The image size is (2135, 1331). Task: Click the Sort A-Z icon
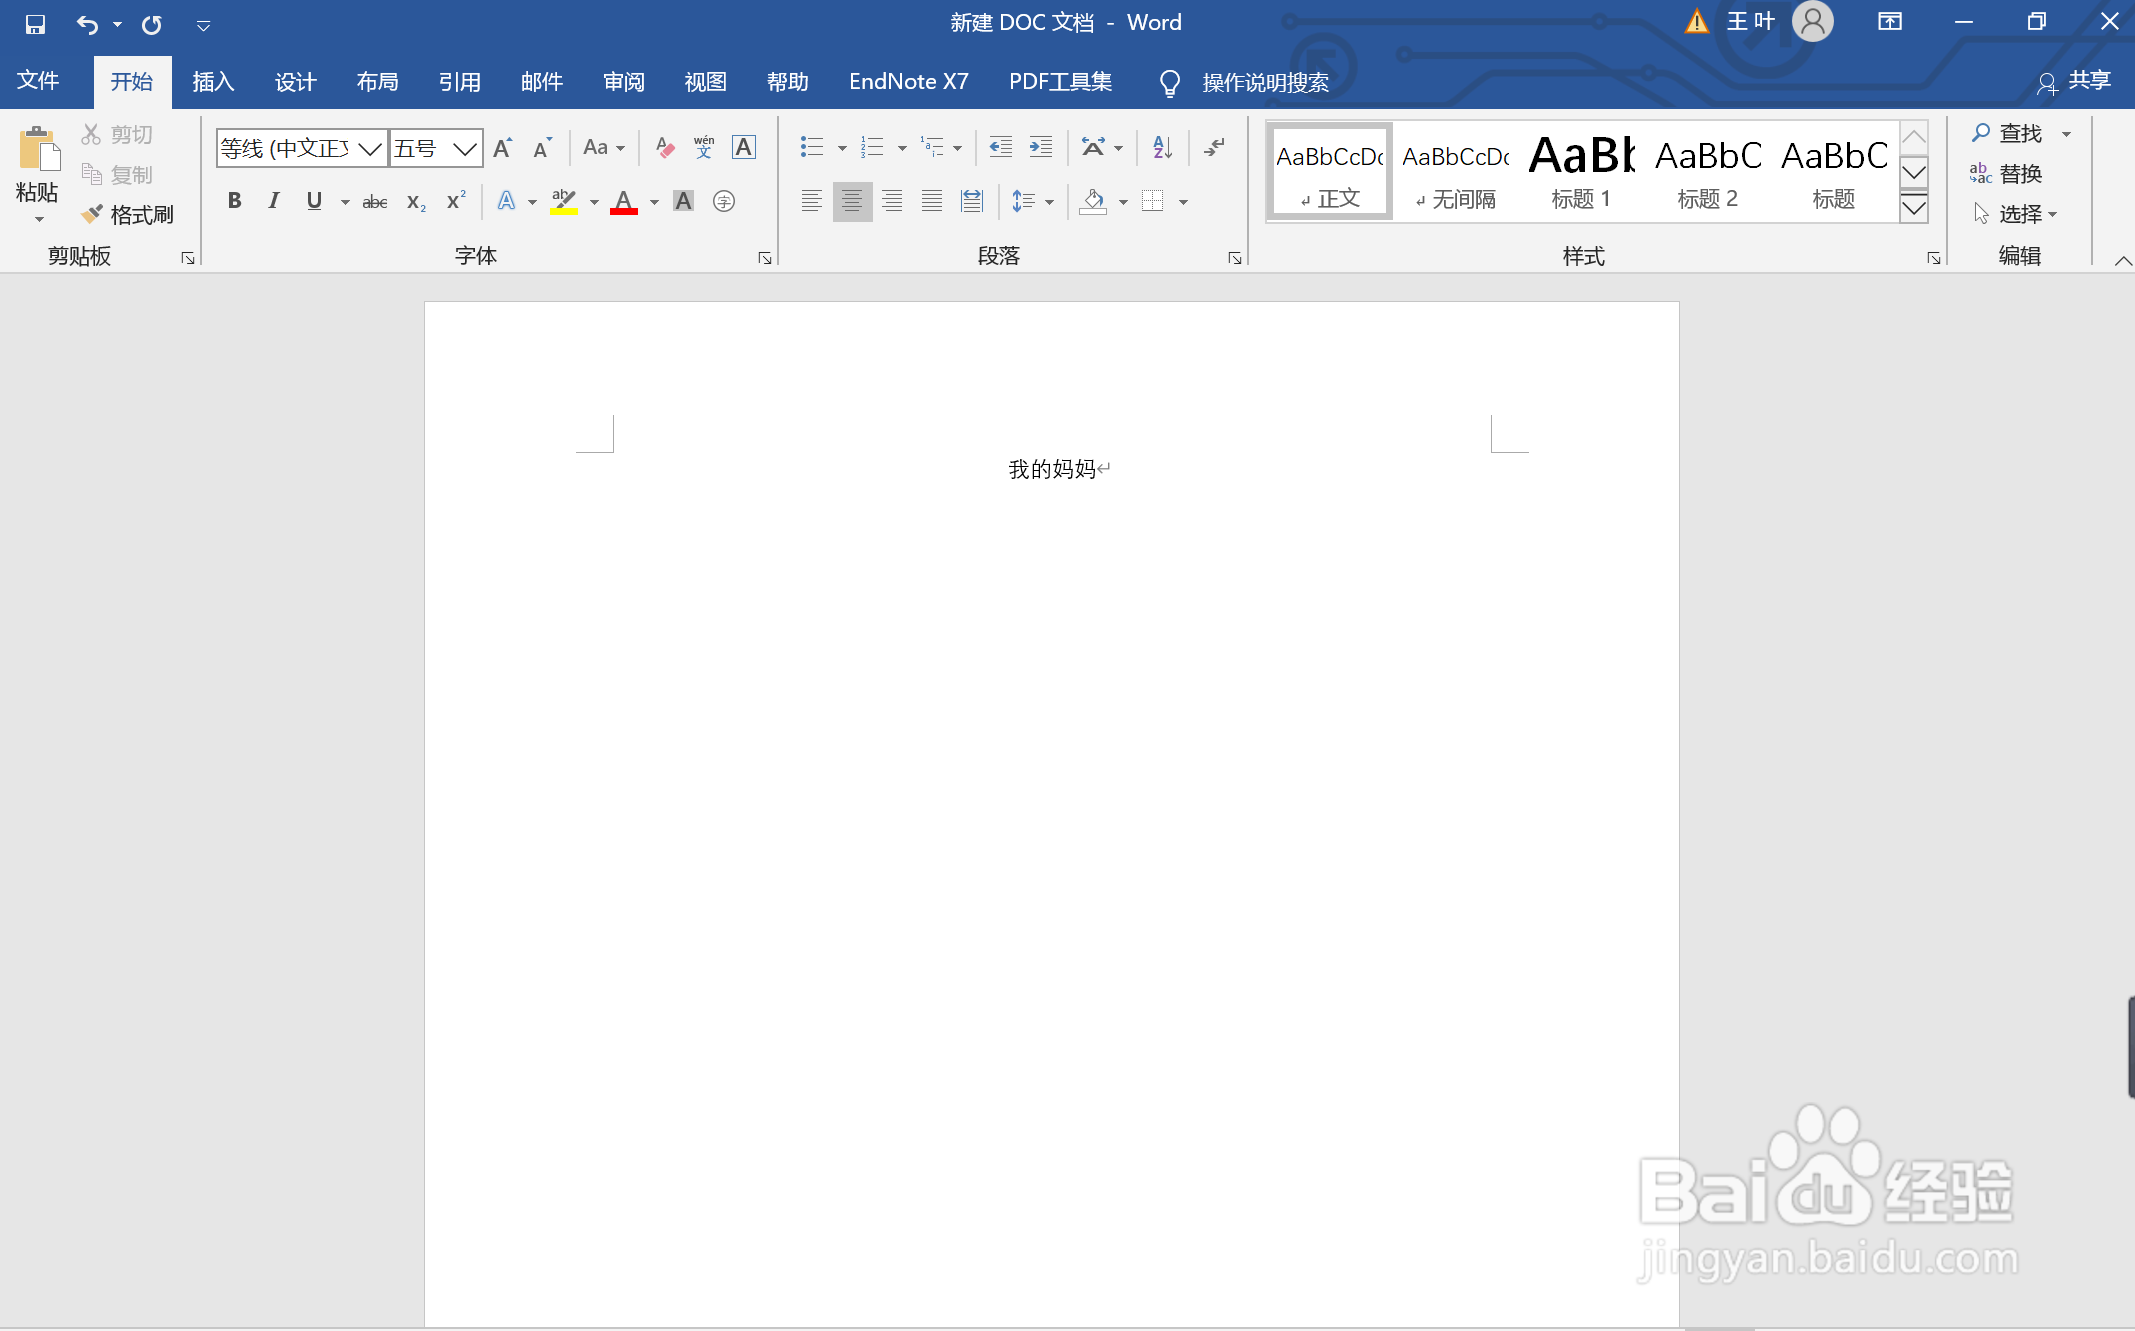(1162, 148)
